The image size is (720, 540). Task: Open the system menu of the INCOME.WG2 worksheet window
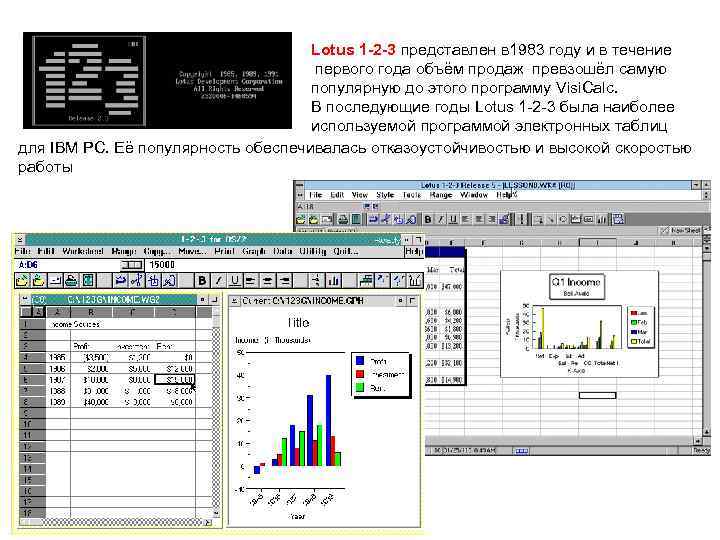25,299
